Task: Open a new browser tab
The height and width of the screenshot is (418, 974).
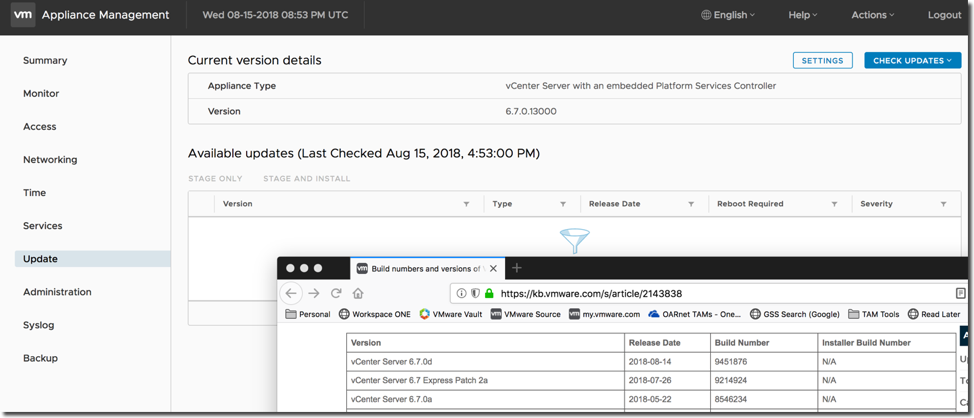Action: click(x=516, y=268)
